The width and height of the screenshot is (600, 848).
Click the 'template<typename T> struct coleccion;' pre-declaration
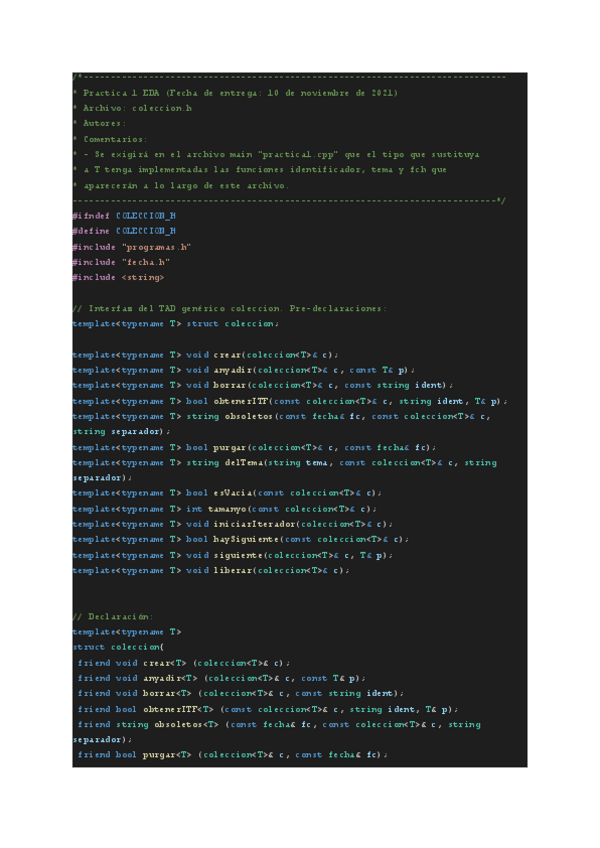pyautogui.click(x=176, y=323)
